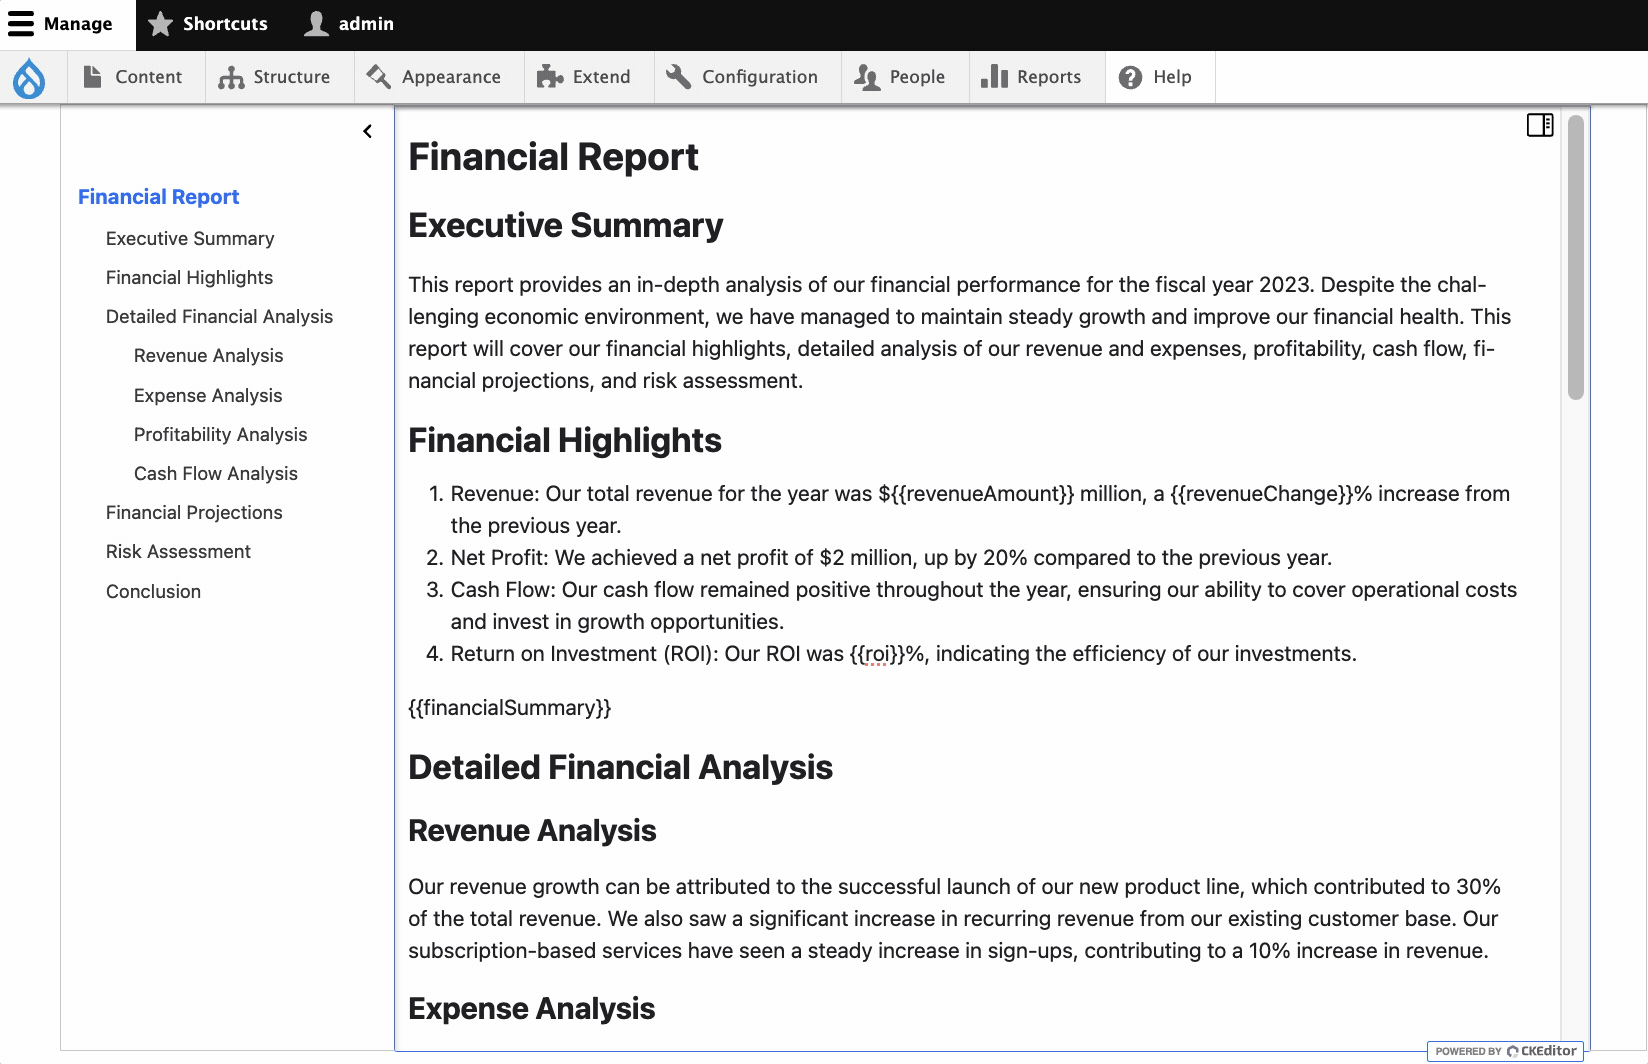
Task: Open the Financial Report outline link
Action: pyautogui.click(x=158, y=196)
